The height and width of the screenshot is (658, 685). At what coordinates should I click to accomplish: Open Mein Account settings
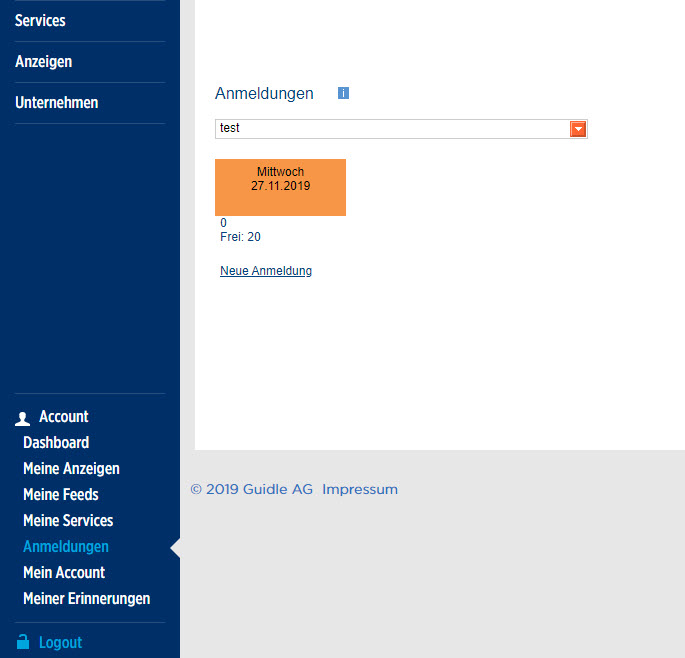(x=64, y=572)
